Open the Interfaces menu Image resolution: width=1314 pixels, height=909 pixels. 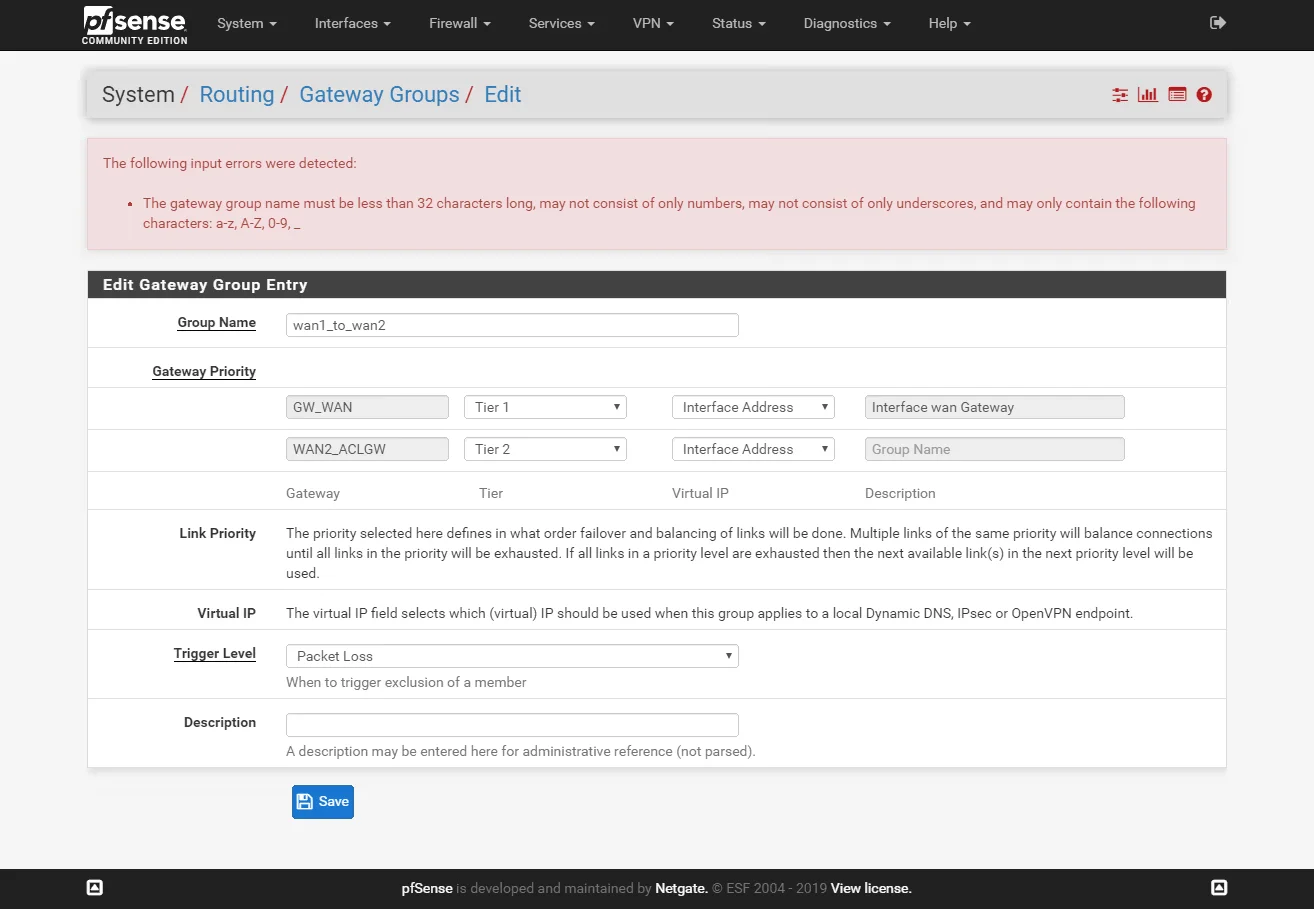click(x=352, y=23)
